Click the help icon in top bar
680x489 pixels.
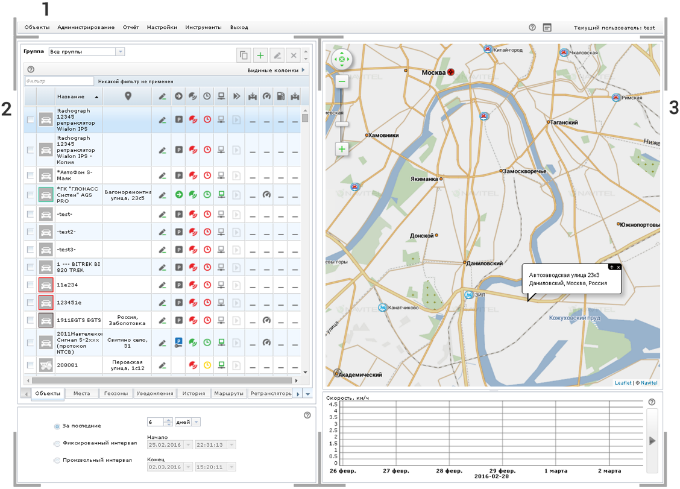click(x=532, y=28)
